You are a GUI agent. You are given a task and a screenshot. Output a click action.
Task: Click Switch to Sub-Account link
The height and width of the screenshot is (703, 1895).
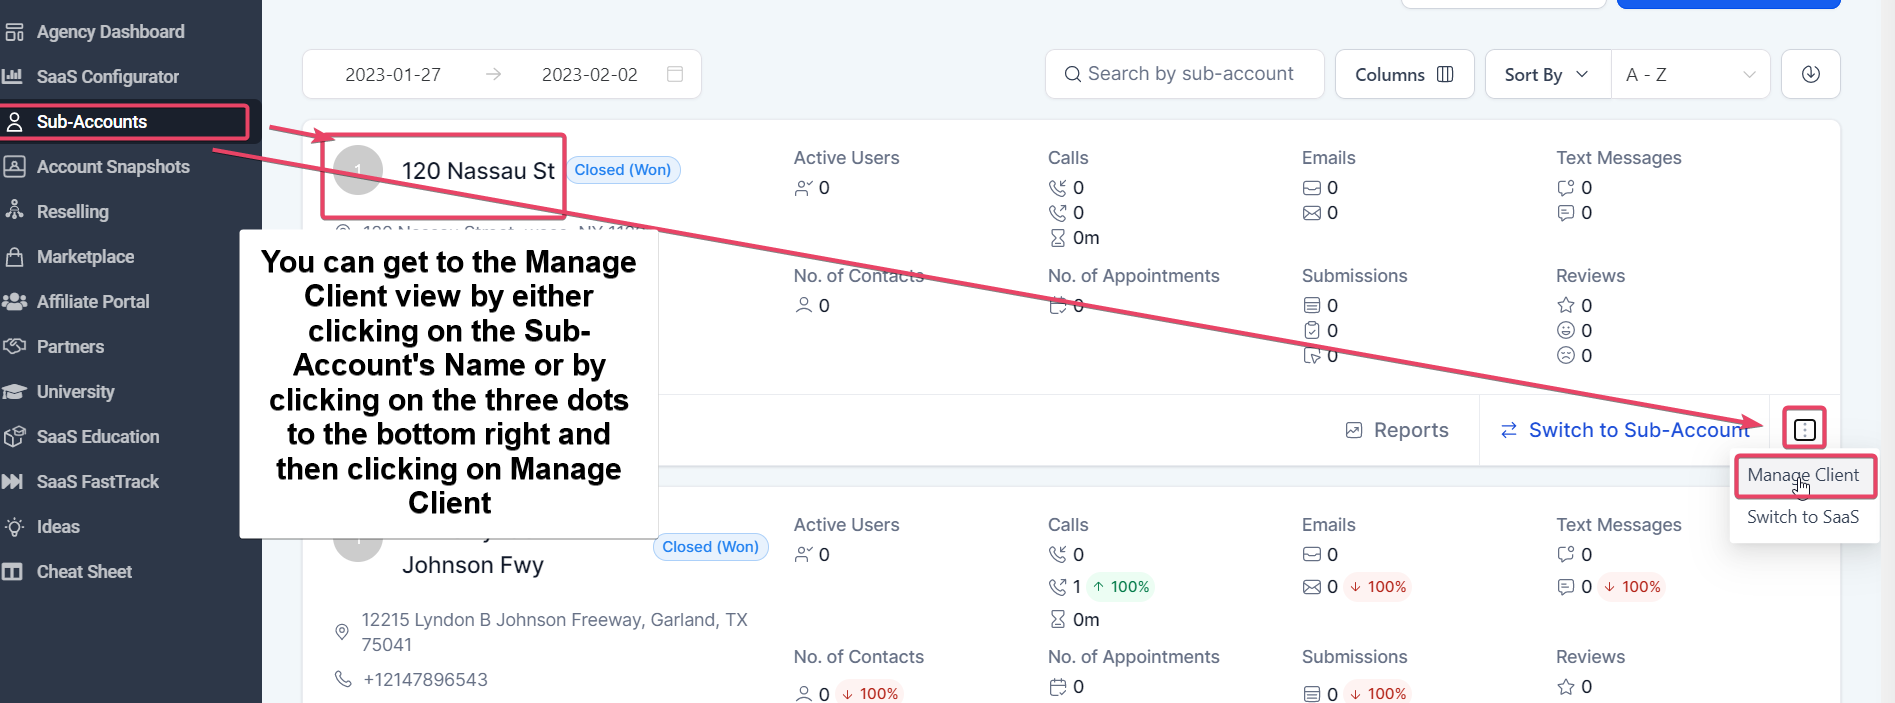tap(1625, 430)
